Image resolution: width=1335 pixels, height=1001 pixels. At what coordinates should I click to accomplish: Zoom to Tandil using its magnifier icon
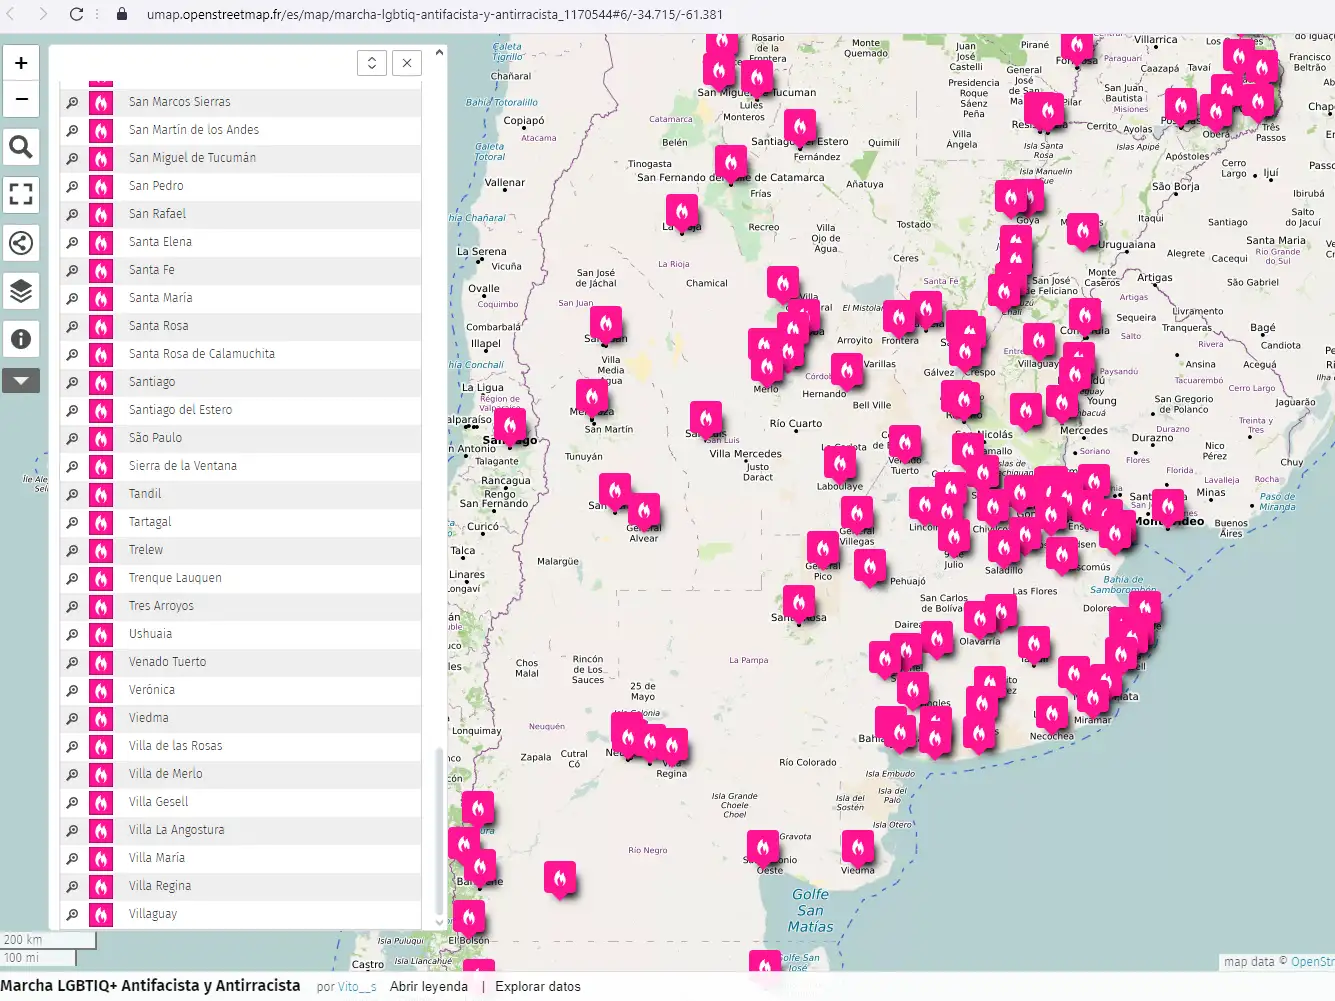tap(72, 494)
